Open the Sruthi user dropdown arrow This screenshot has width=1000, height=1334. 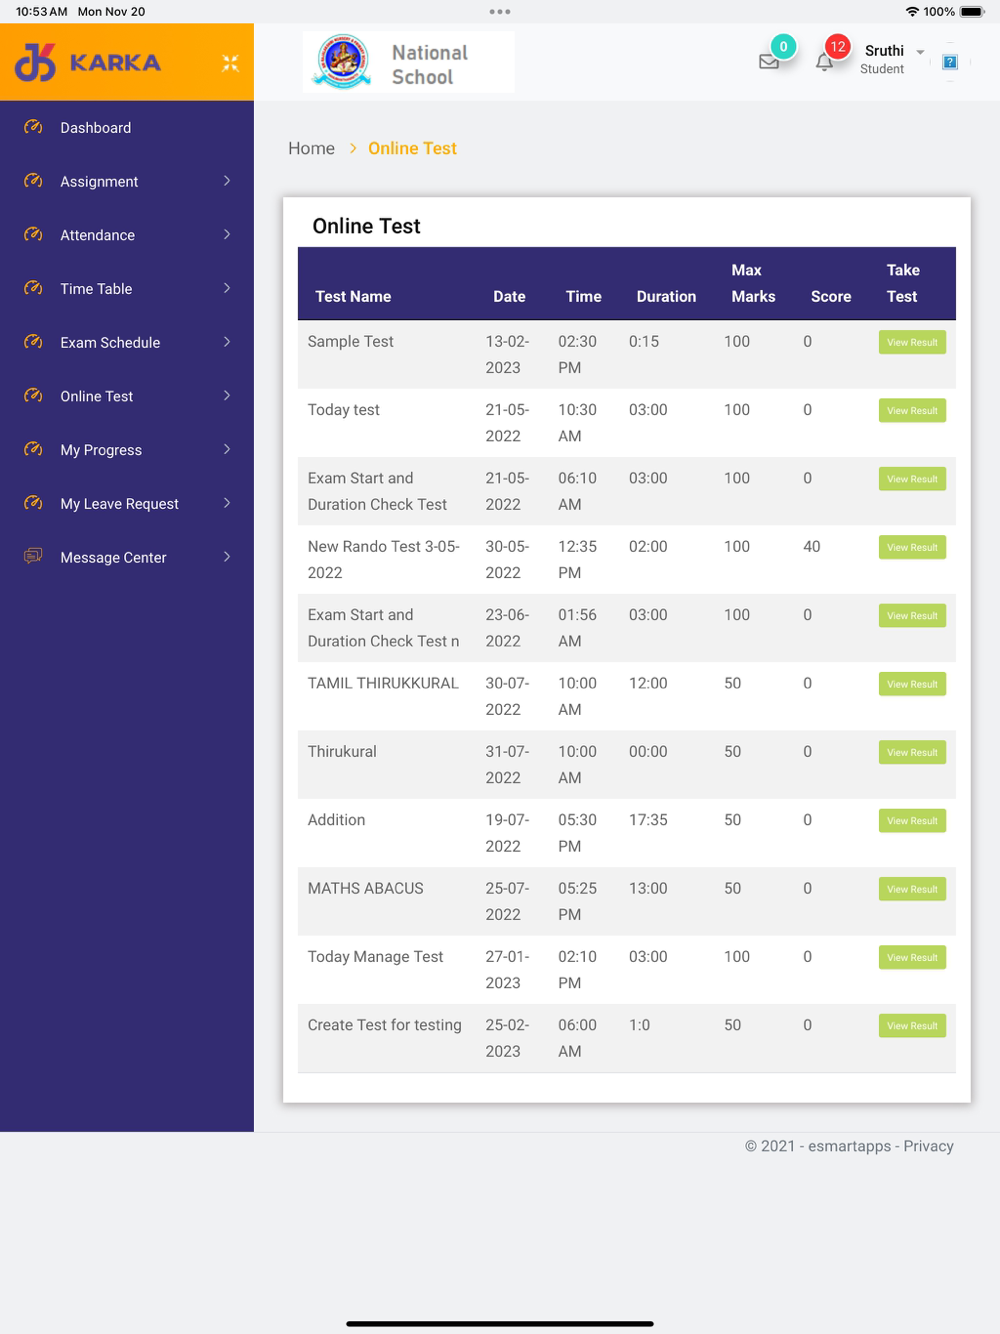pyautogui.click(x=920, y=52)
